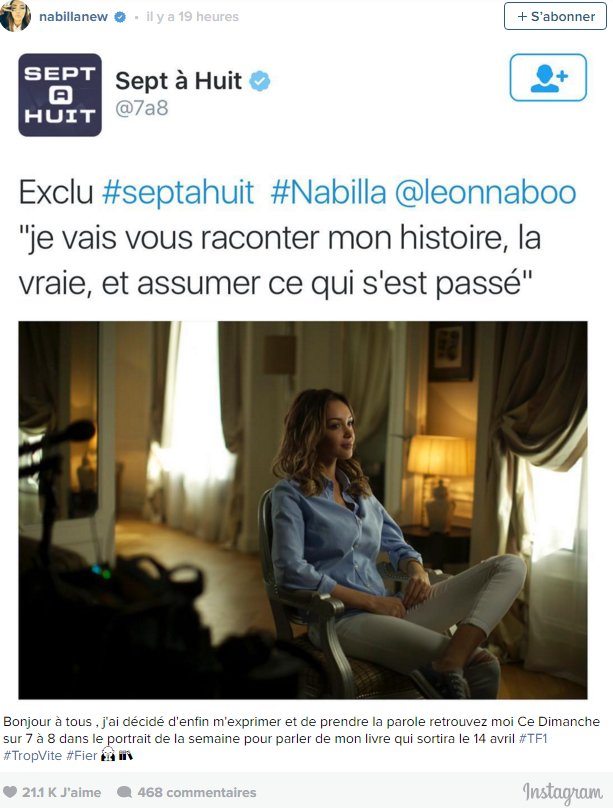Click the follow-person icon button
The width and height of the screenshot is (613, 808).
548,77
